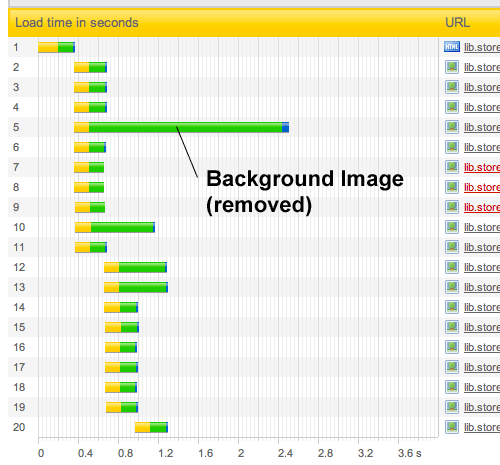The height and width of the screenshot is (465, 500).
Task: Click the Load time in seconds header
Action: [77, 23]
